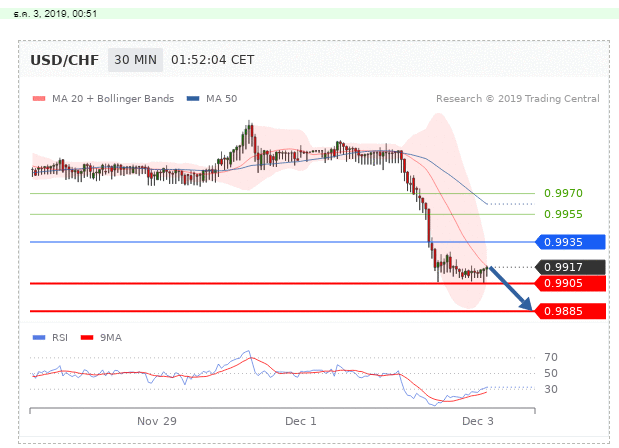This screenshot has width=619, height=448.
Task: Click the 0.9970 resistance level label
Action: click(x=563, y=193)
